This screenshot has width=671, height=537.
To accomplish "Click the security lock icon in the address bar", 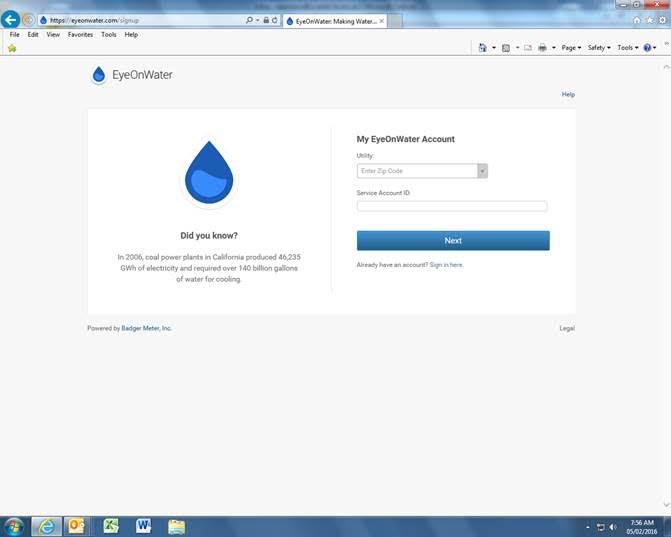I will point(266,20).
